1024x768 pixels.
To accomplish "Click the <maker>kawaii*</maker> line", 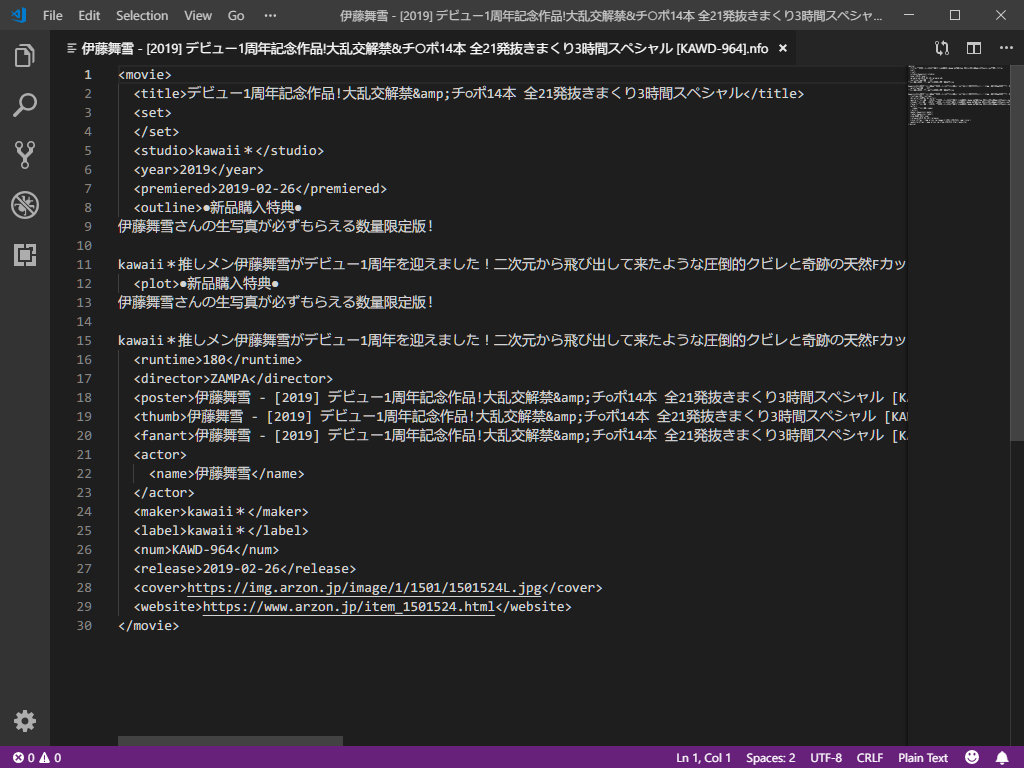I will click(221, 512).
